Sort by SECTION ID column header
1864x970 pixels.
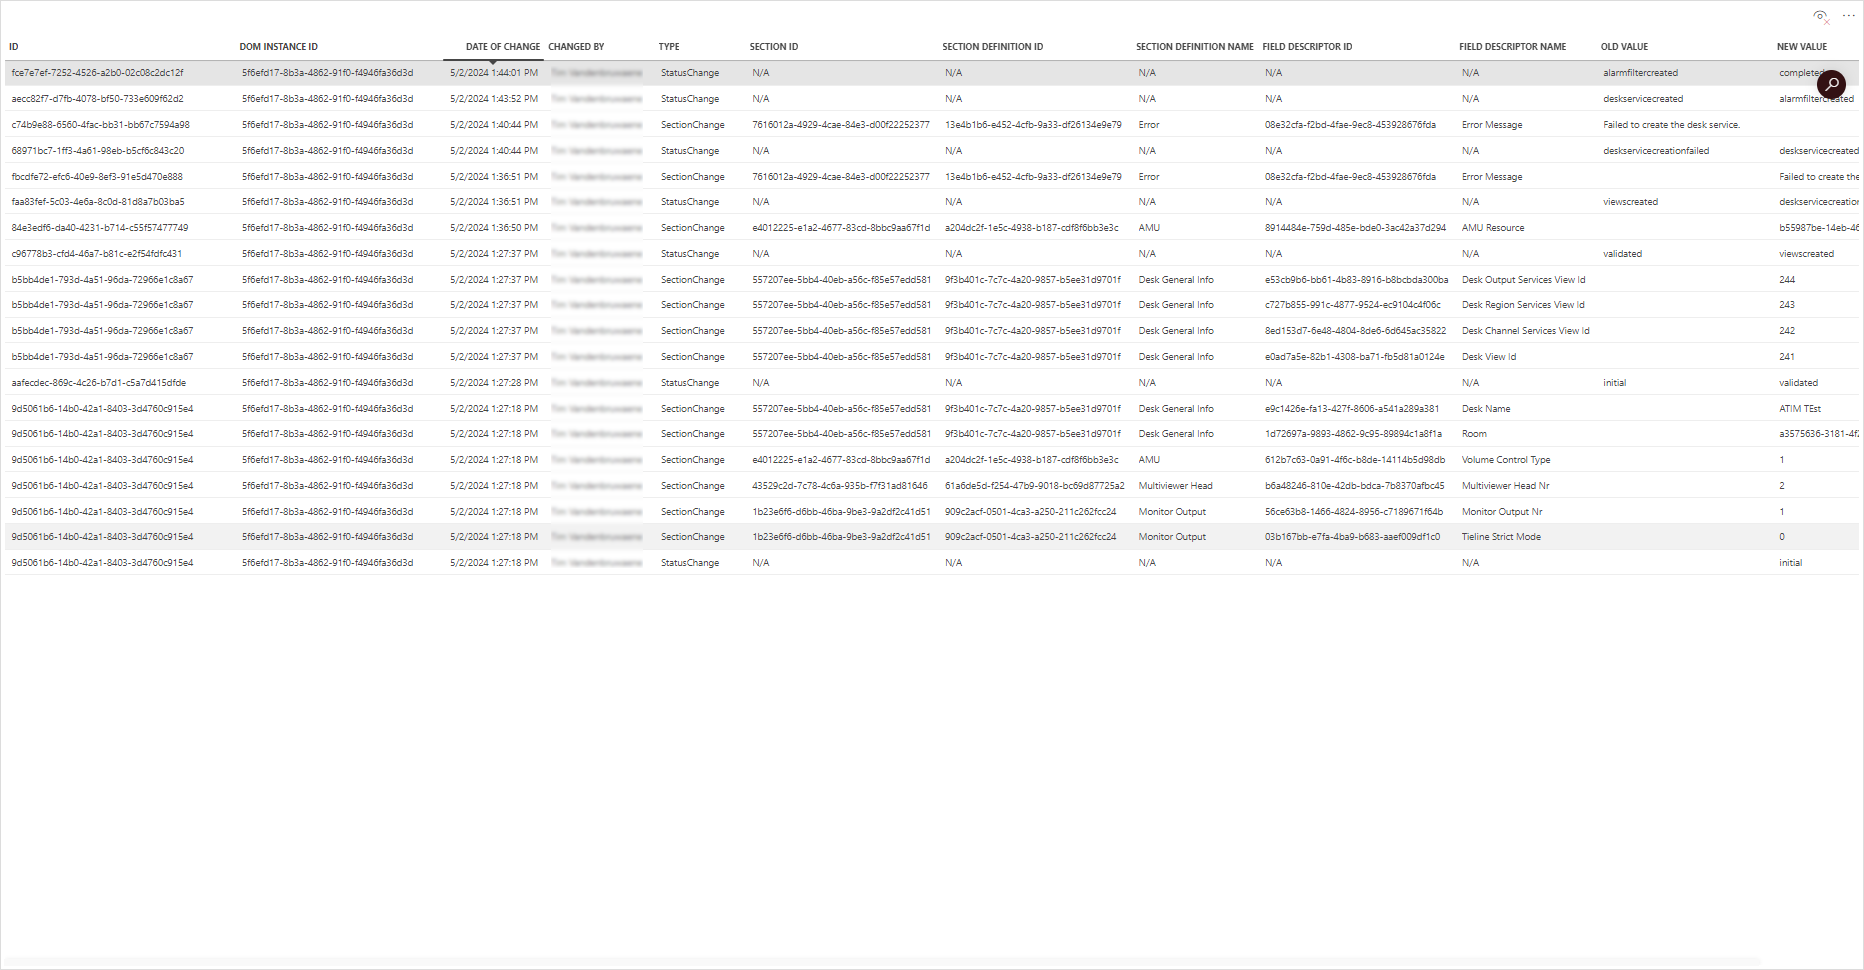[774, 47]
